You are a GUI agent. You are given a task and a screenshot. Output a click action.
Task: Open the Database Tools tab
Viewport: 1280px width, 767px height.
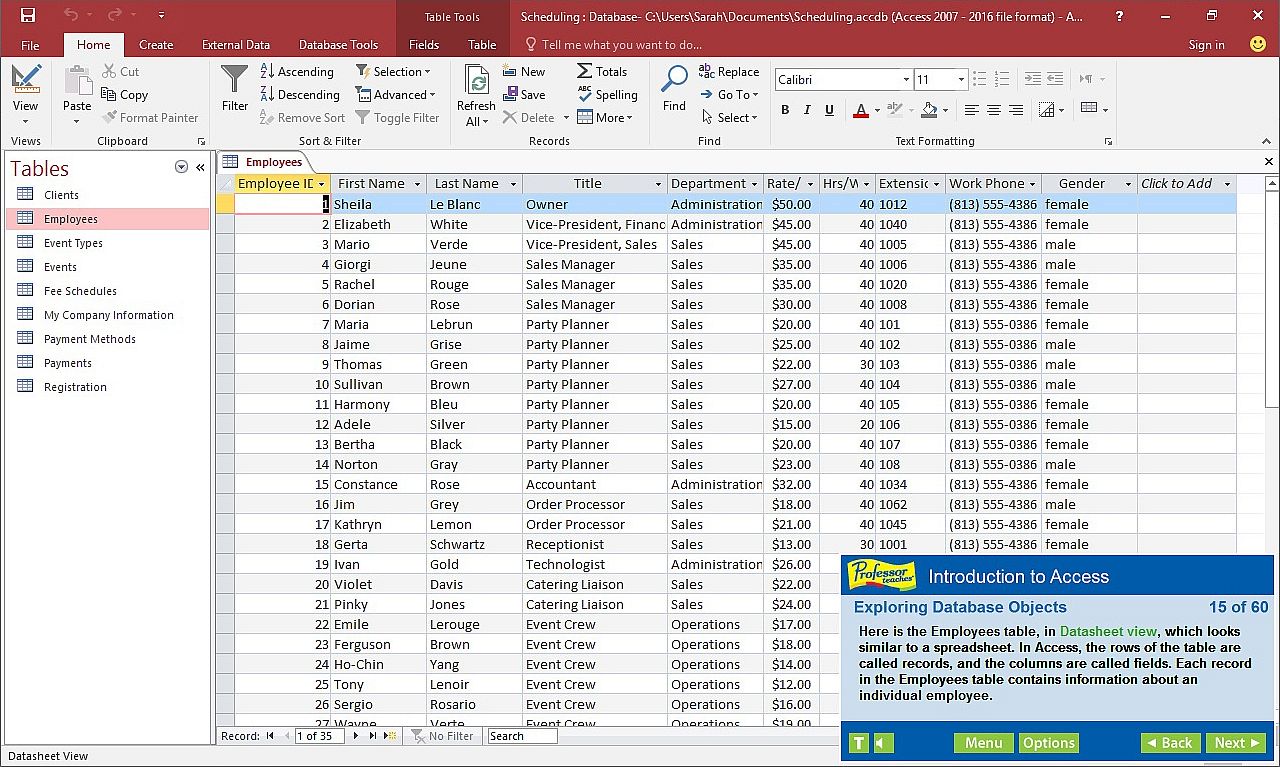click(x=338, y=45)
